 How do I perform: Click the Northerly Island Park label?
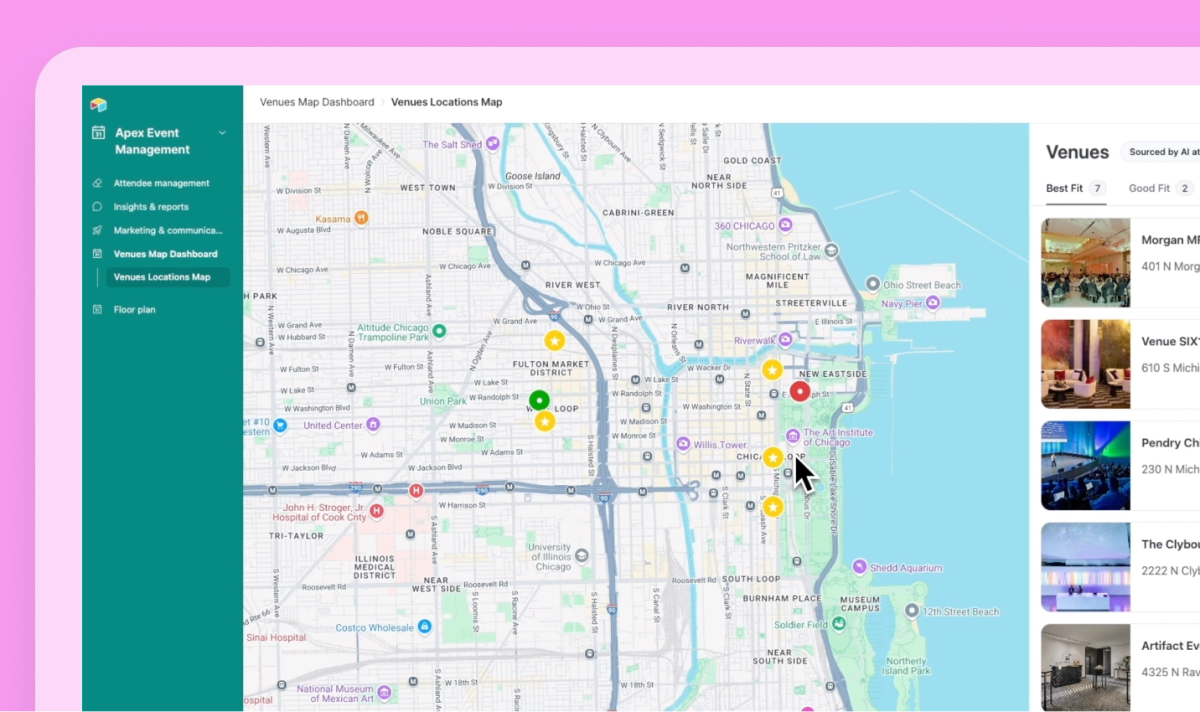(906, 667)
